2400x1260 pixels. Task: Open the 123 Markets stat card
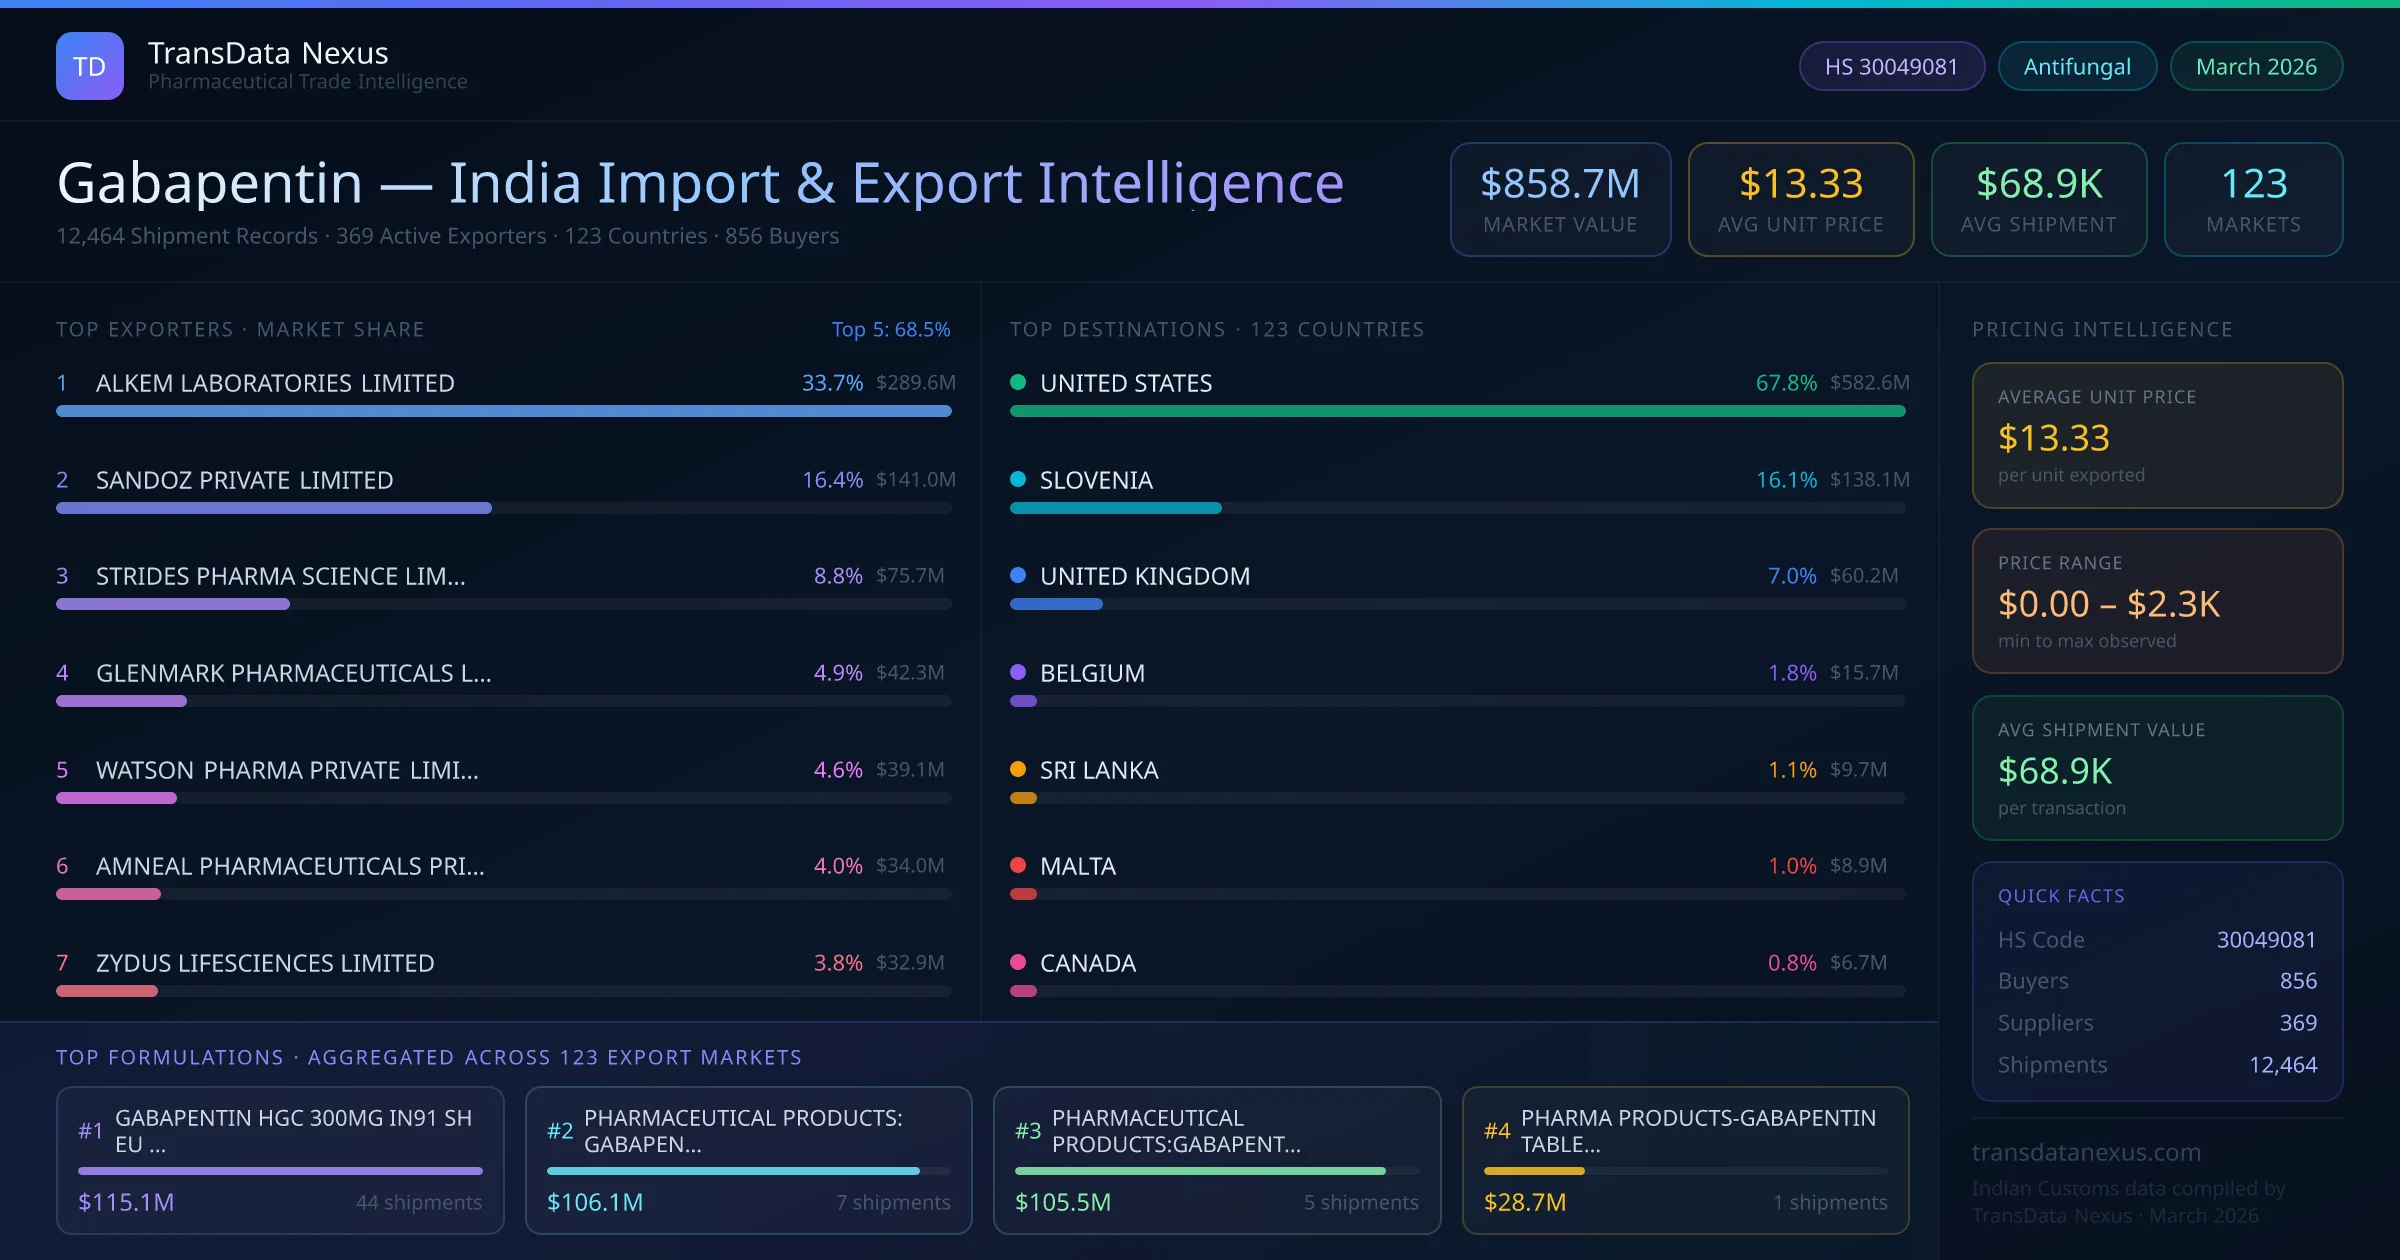pyautogui.click(x=2253, y=199)
